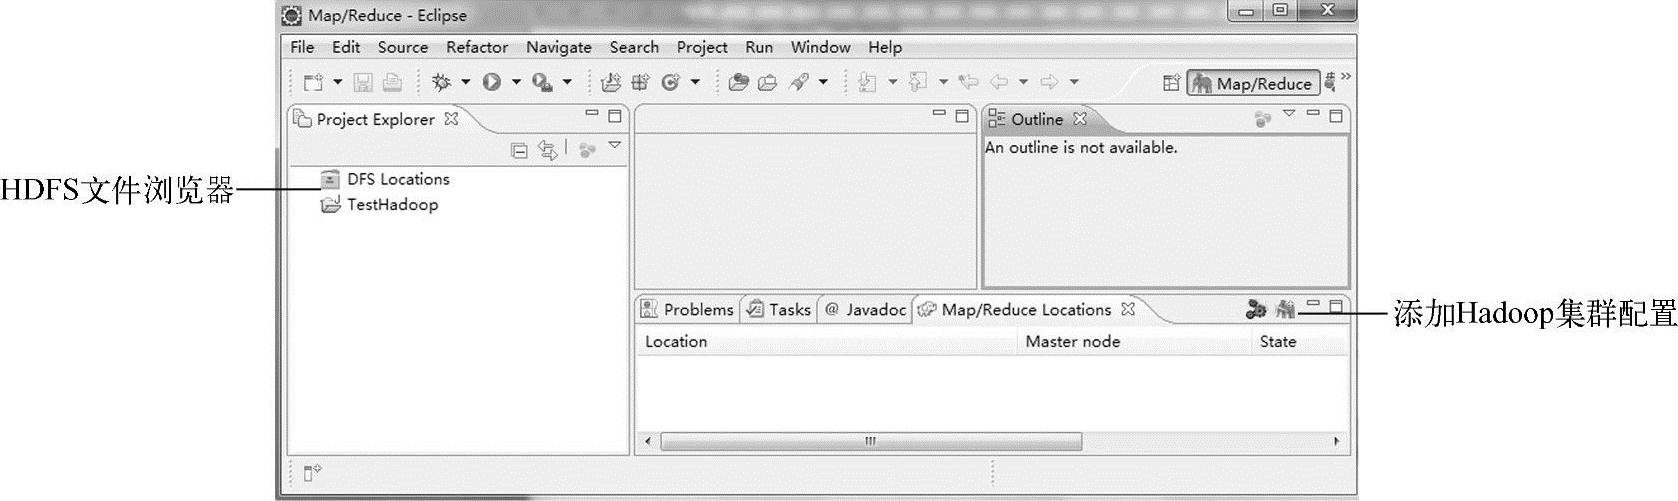Click the Last Edit Location icon

pyautogui.click(x=968, y=82)
